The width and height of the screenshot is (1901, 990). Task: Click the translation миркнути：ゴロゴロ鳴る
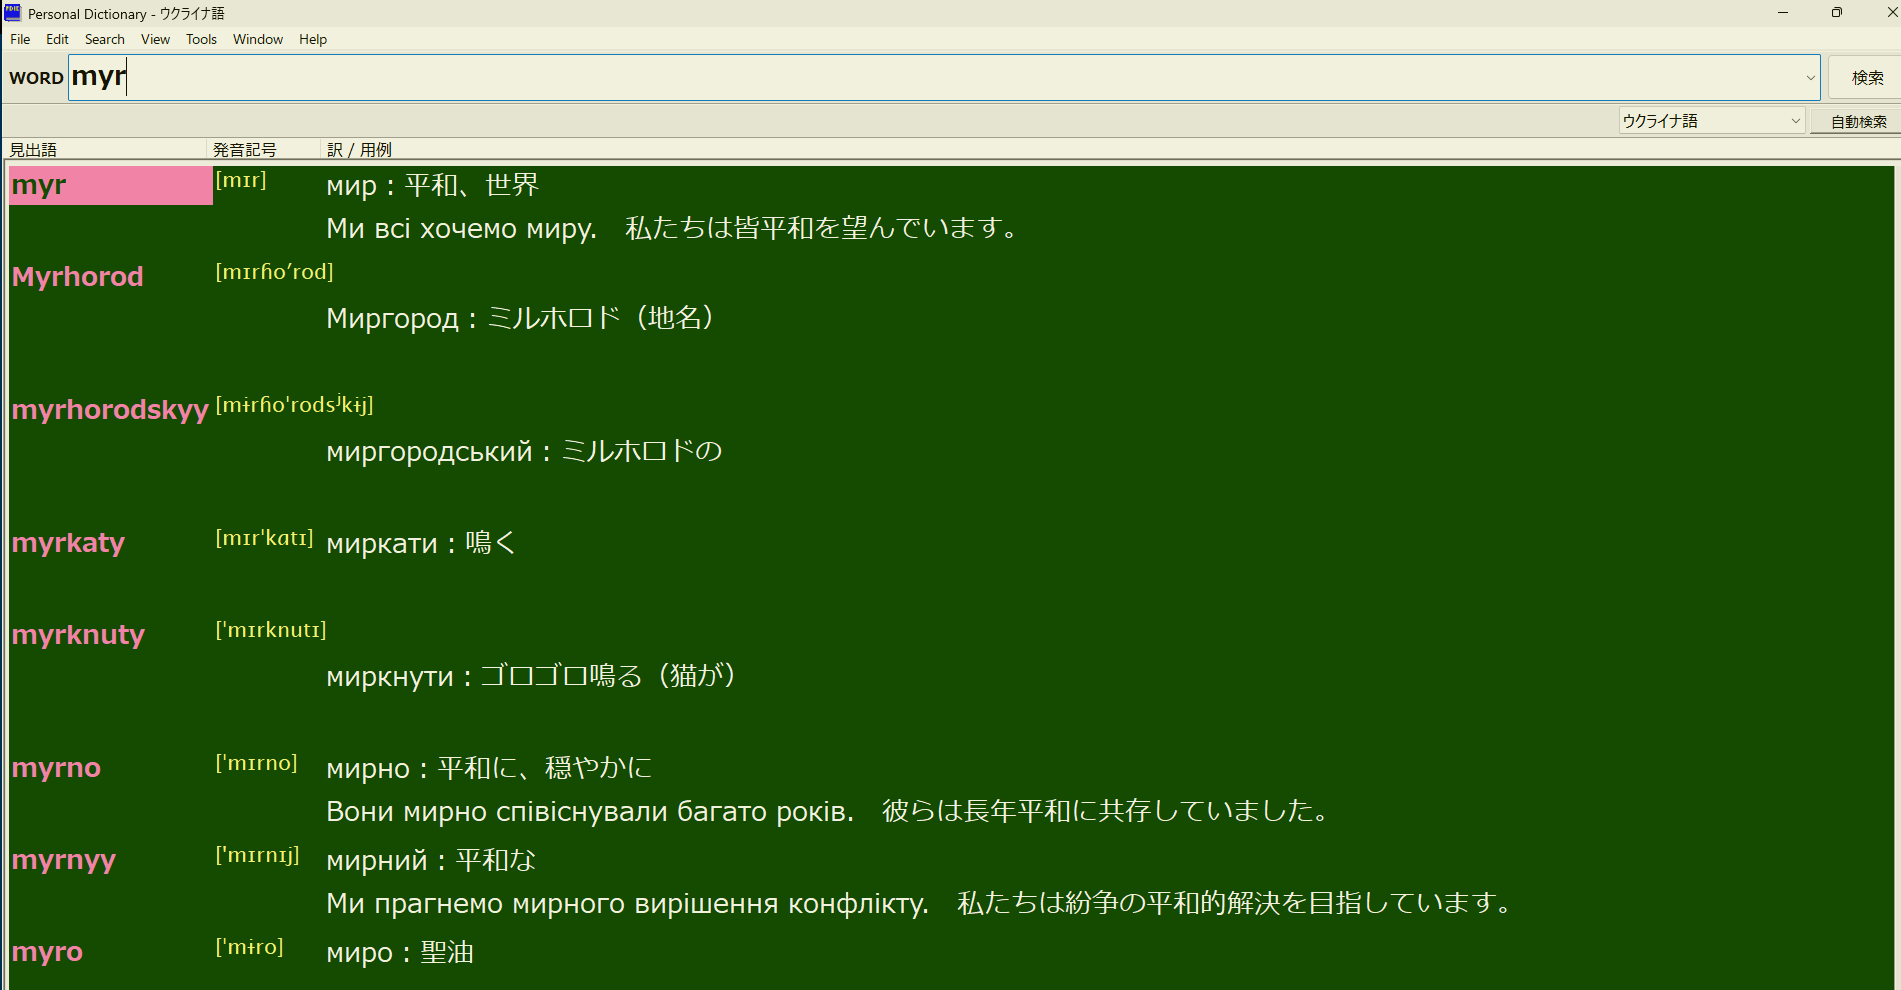[x=532, y=676]
